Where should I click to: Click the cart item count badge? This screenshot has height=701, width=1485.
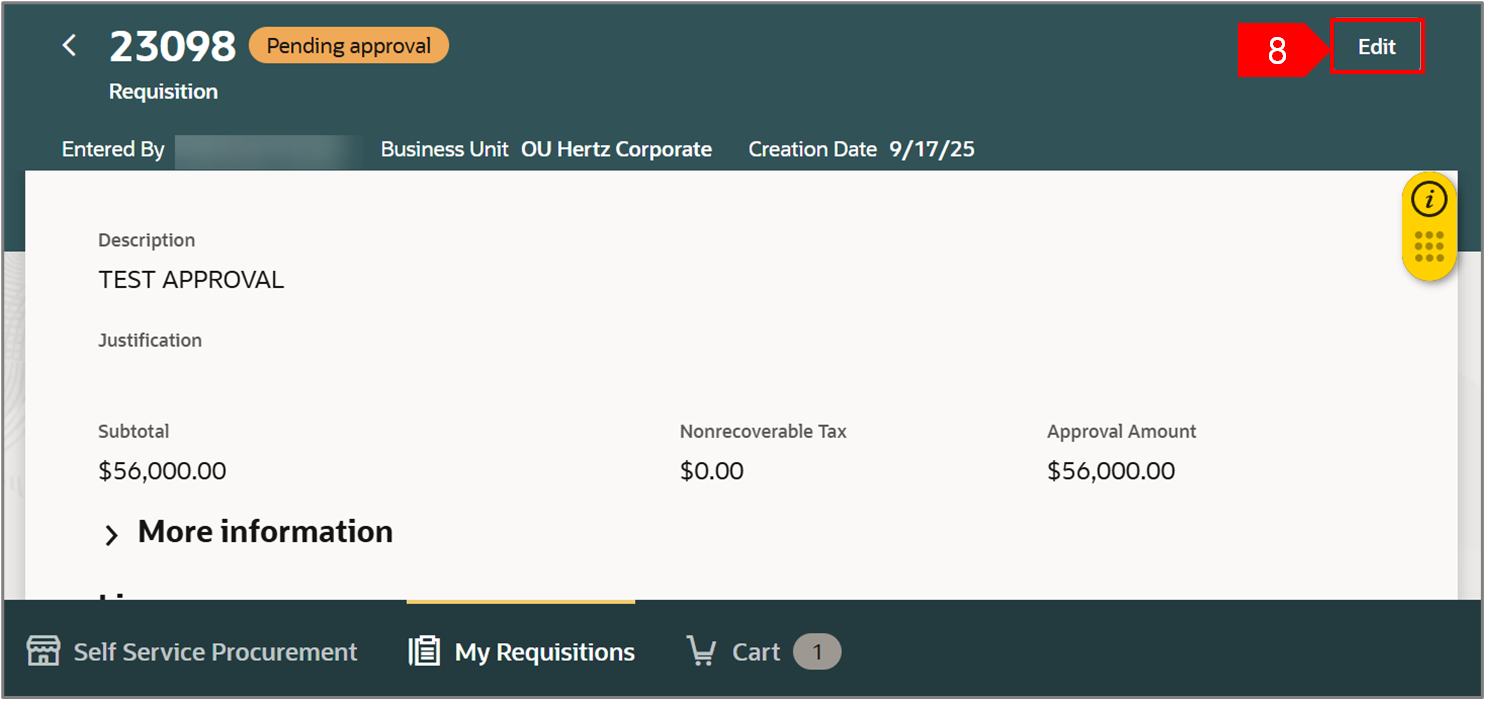(x=817, y=652)
